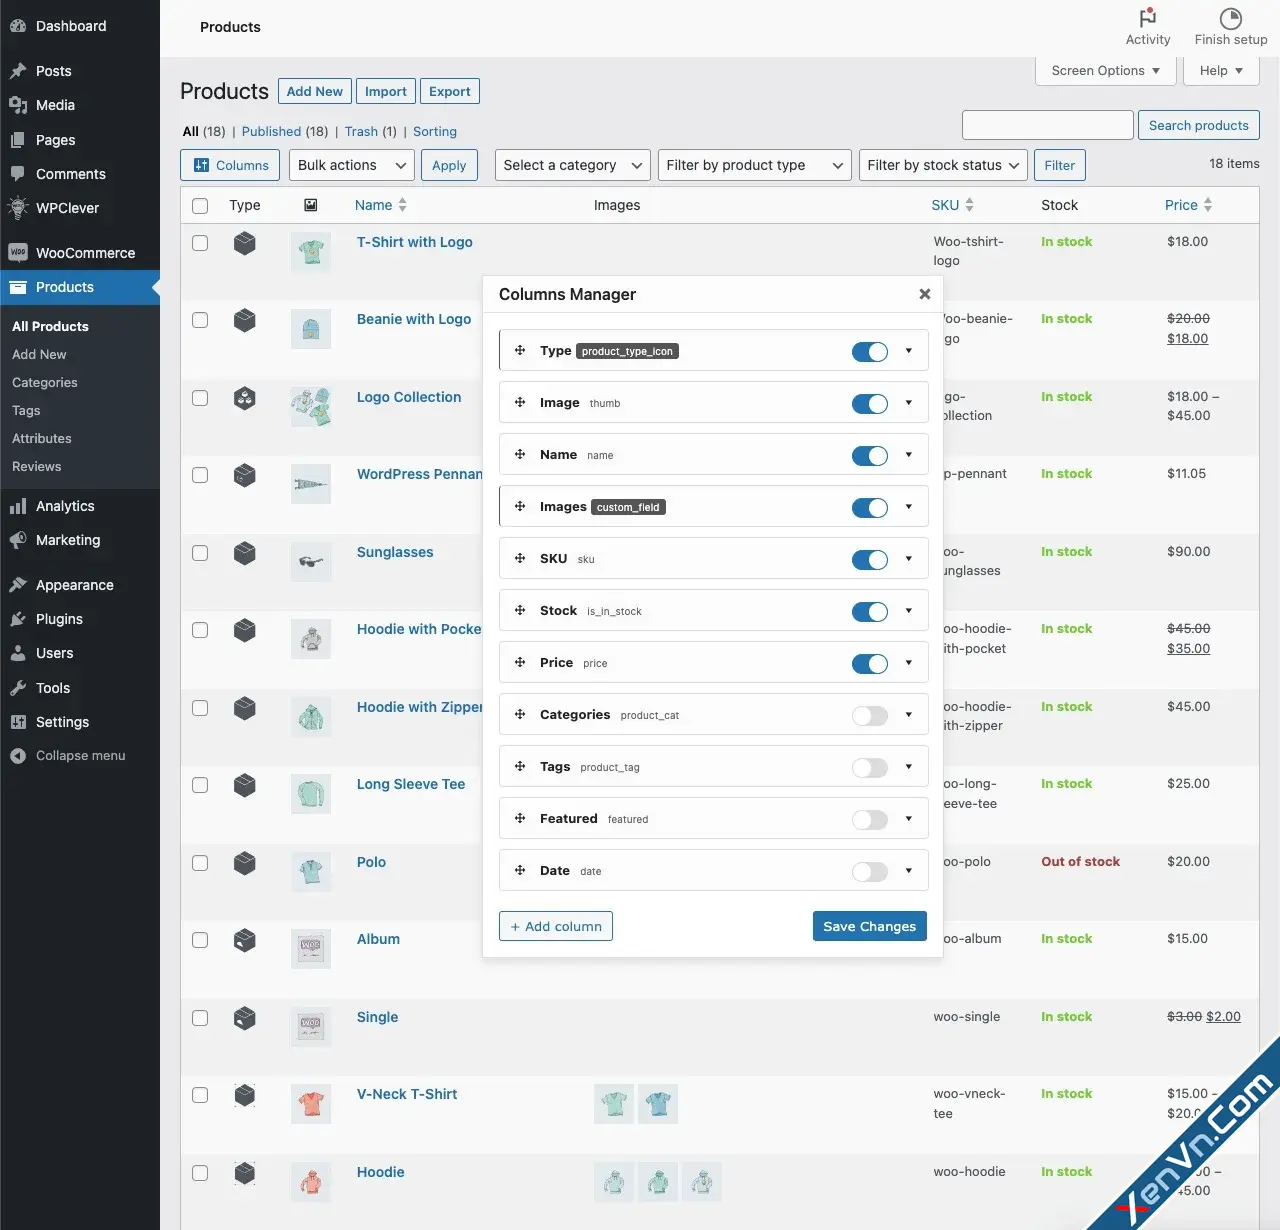This screenshot has width=1280, height=1230.
Task: Click the Finish setup progress icon
Action: pyautogui.click(x=1231, y=18)
